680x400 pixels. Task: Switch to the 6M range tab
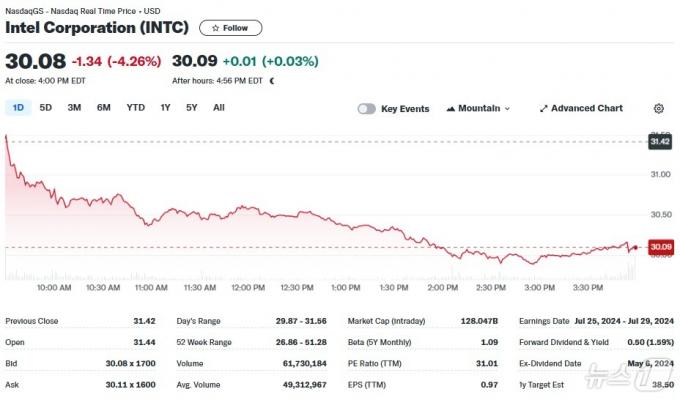pos(104,108)
